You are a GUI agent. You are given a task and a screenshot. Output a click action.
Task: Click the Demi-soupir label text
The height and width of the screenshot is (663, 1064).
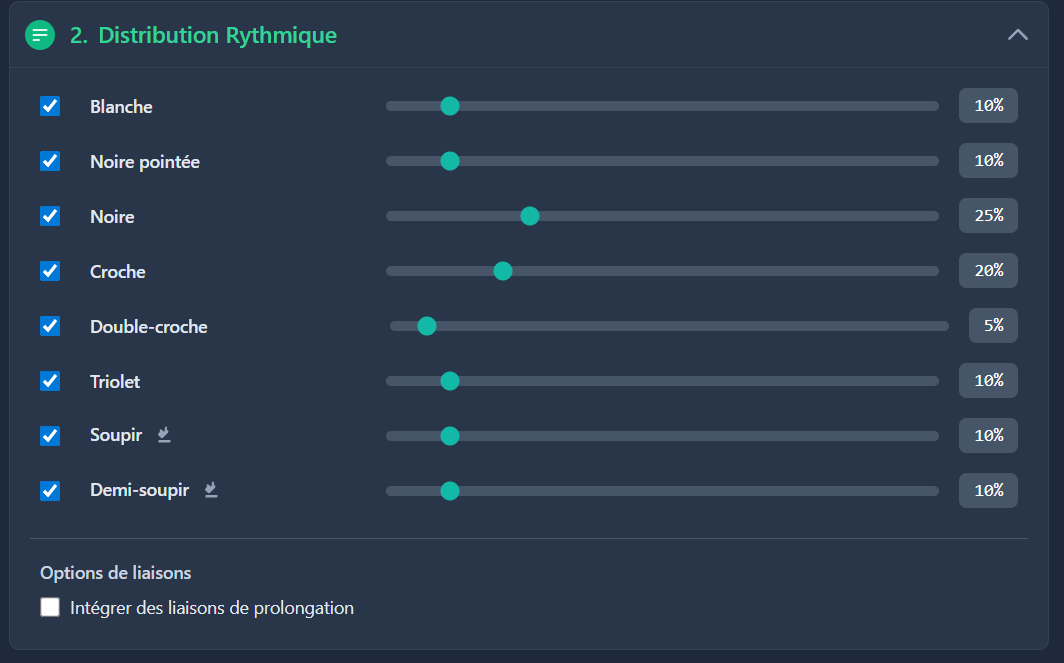139,490
